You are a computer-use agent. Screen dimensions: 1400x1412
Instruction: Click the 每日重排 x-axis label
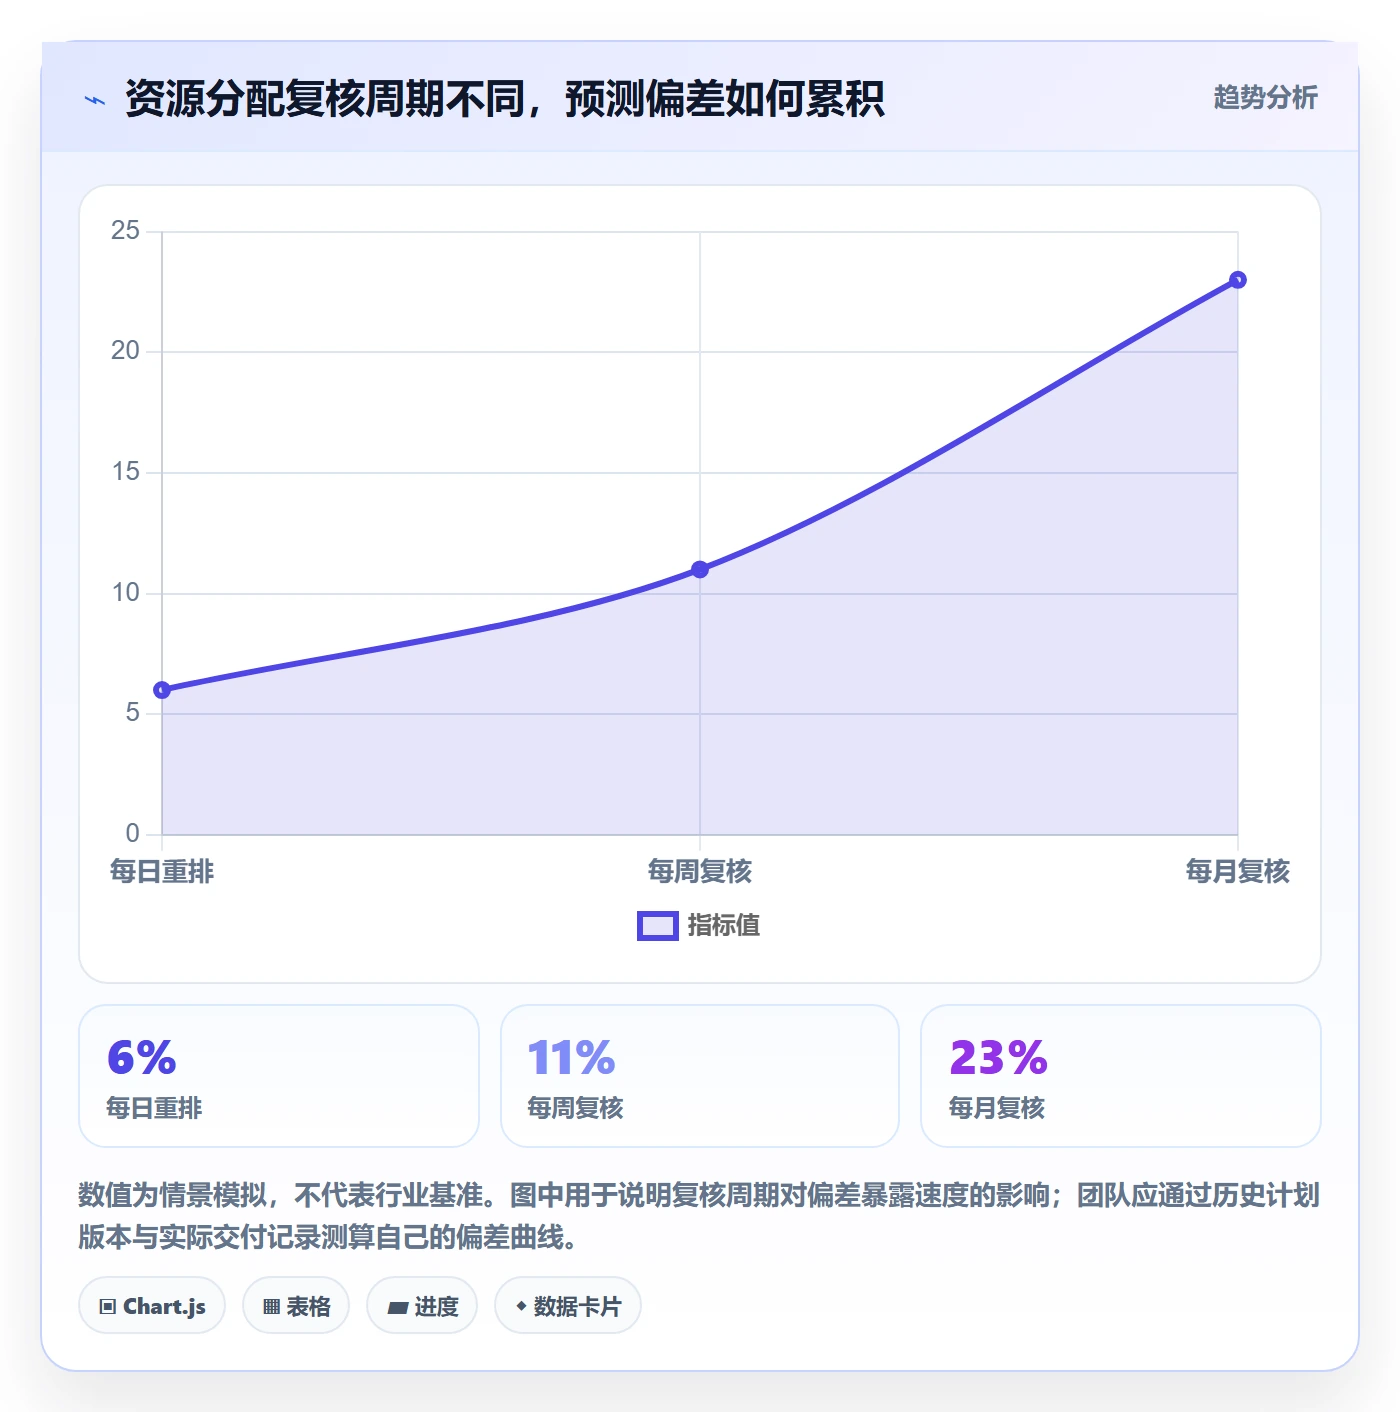(162, 871)
